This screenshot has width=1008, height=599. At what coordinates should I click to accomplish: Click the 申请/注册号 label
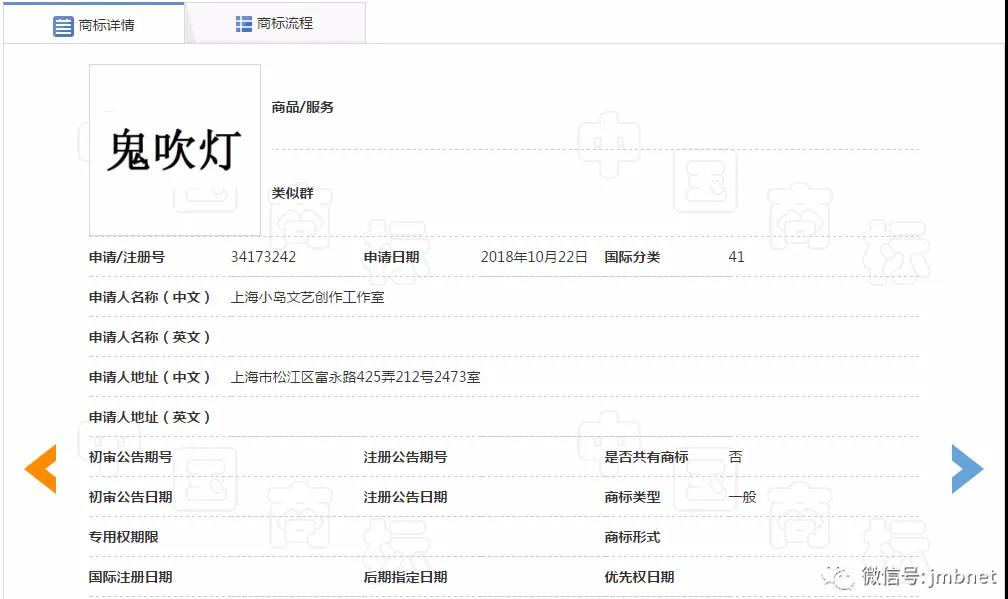tap(127, 257)
